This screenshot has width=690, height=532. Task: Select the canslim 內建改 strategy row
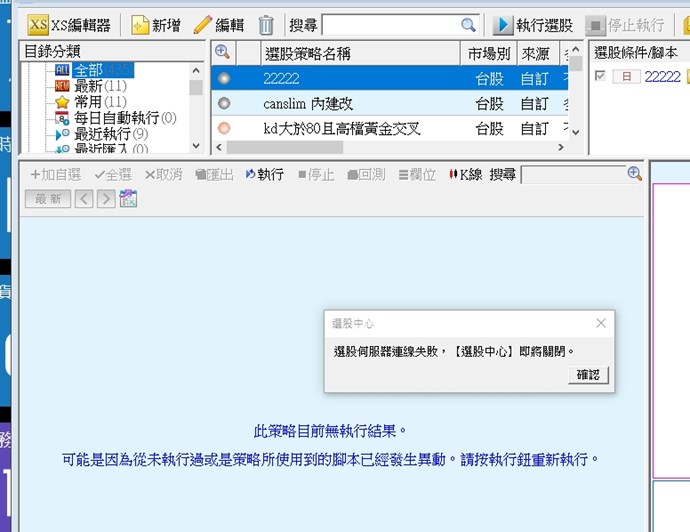pos(390,103)
